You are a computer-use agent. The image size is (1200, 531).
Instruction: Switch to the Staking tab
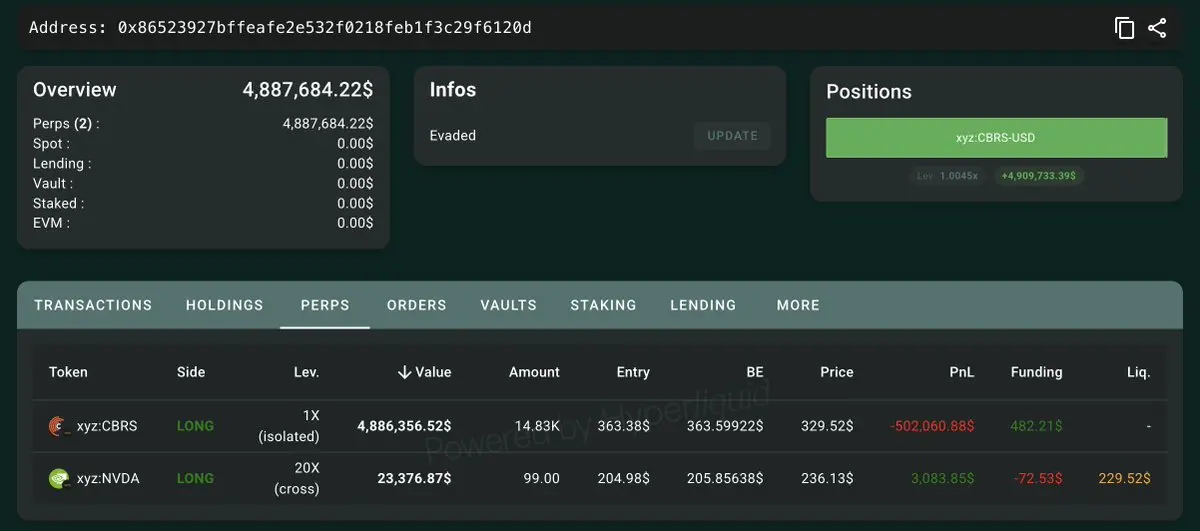pos(603,305)
